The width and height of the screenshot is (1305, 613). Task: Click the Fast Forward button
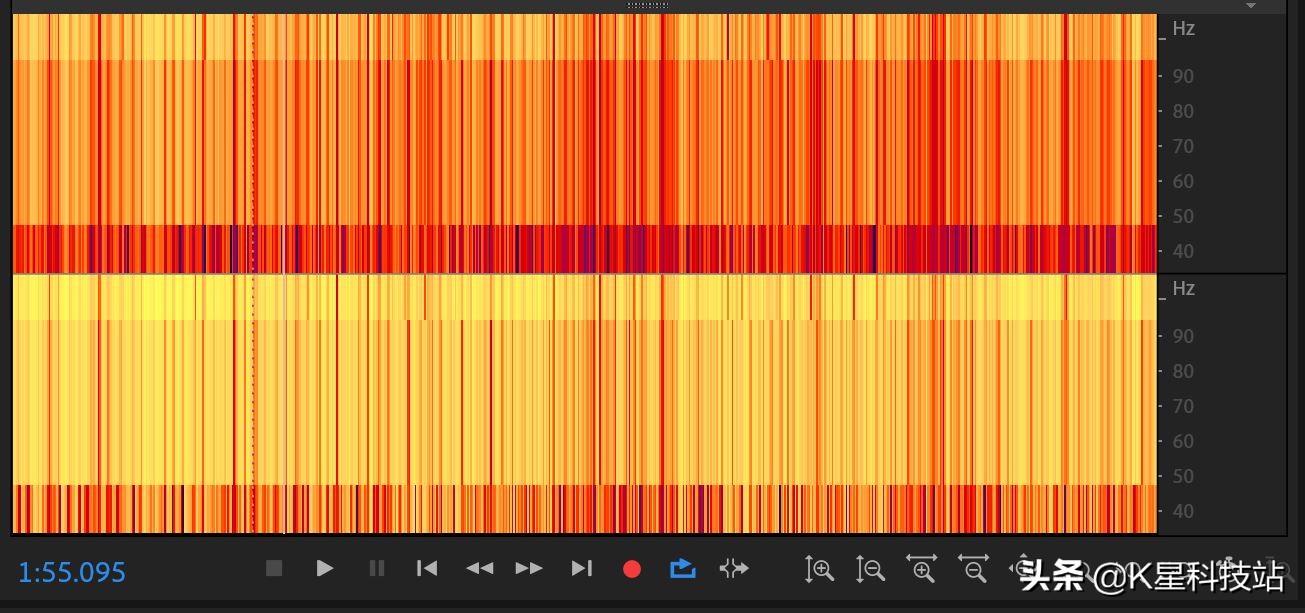click(x=529, y=568)
